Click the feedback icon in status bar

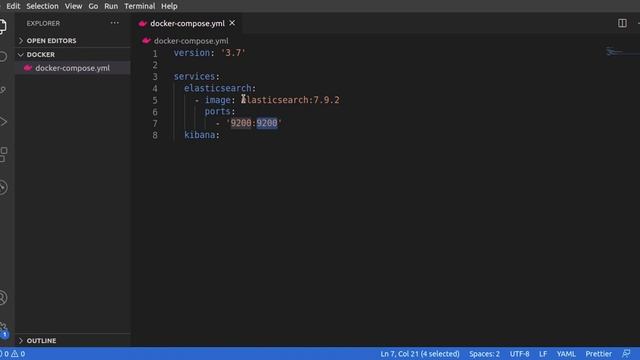626,353
